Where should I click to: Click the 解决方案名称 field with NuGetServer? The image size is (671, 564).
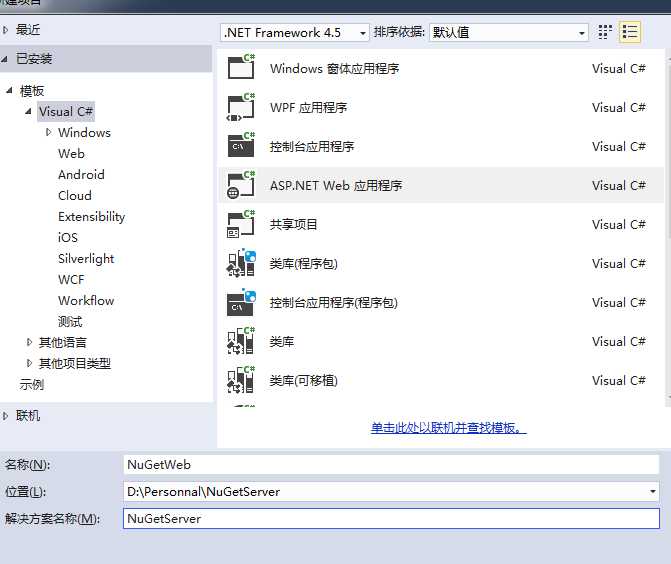pyautogui.click(x=391, y=519)
